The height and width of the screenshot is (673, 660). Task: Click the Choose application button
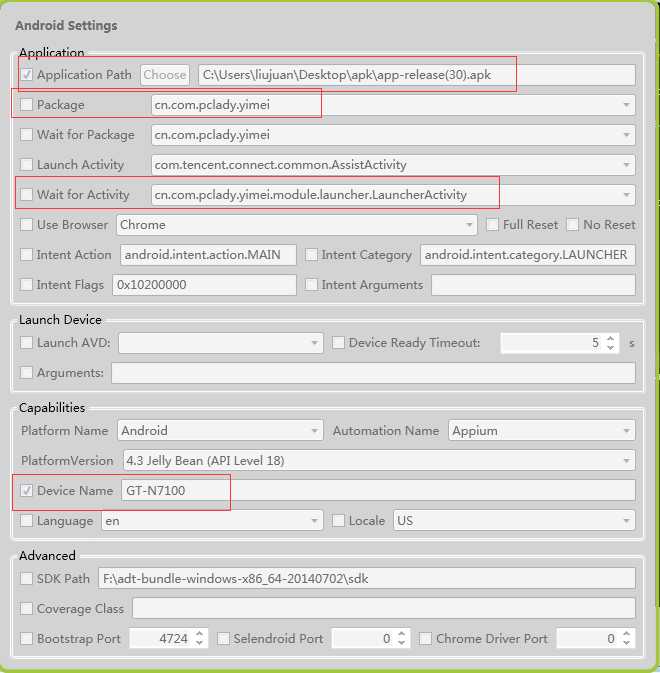165,75
